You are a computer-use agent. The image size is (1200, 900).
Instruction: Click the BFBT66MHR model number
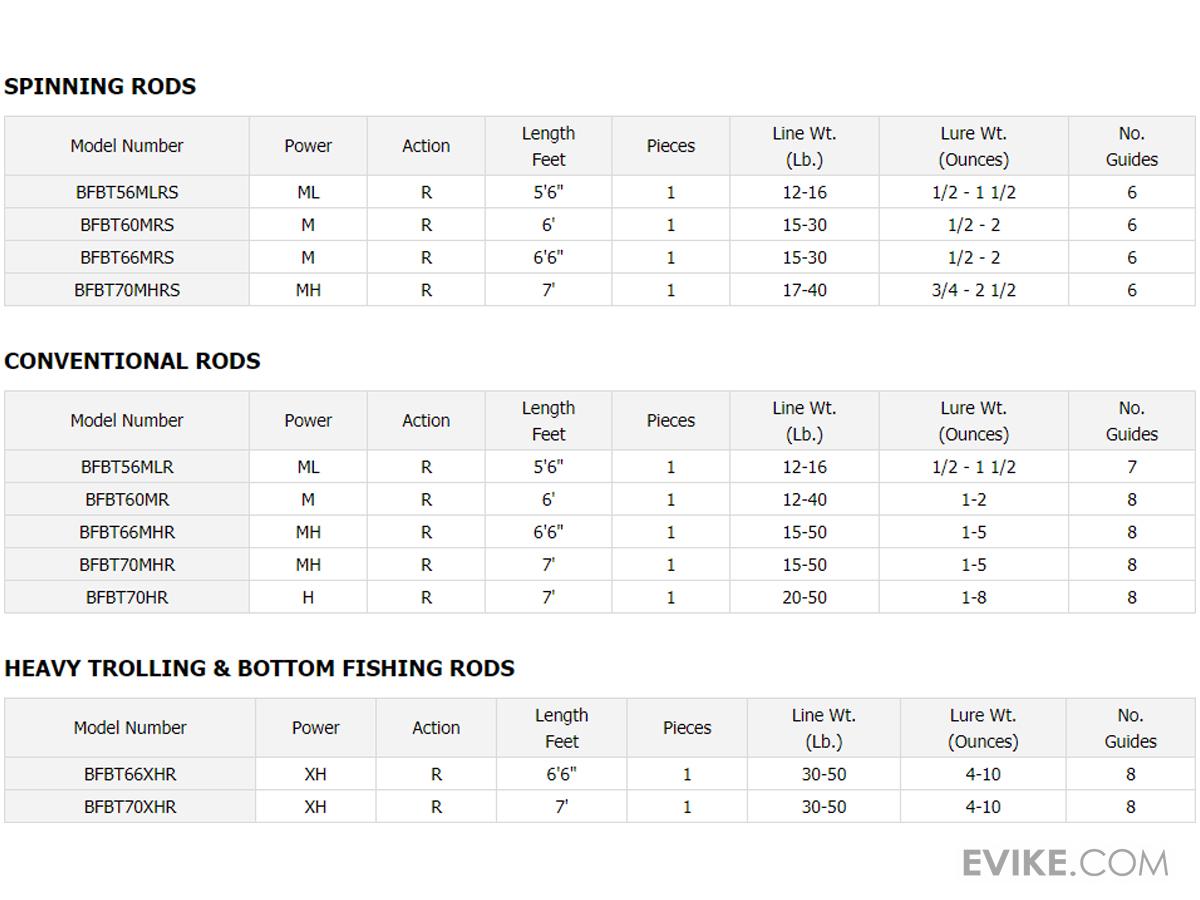[x=127, y=532]
